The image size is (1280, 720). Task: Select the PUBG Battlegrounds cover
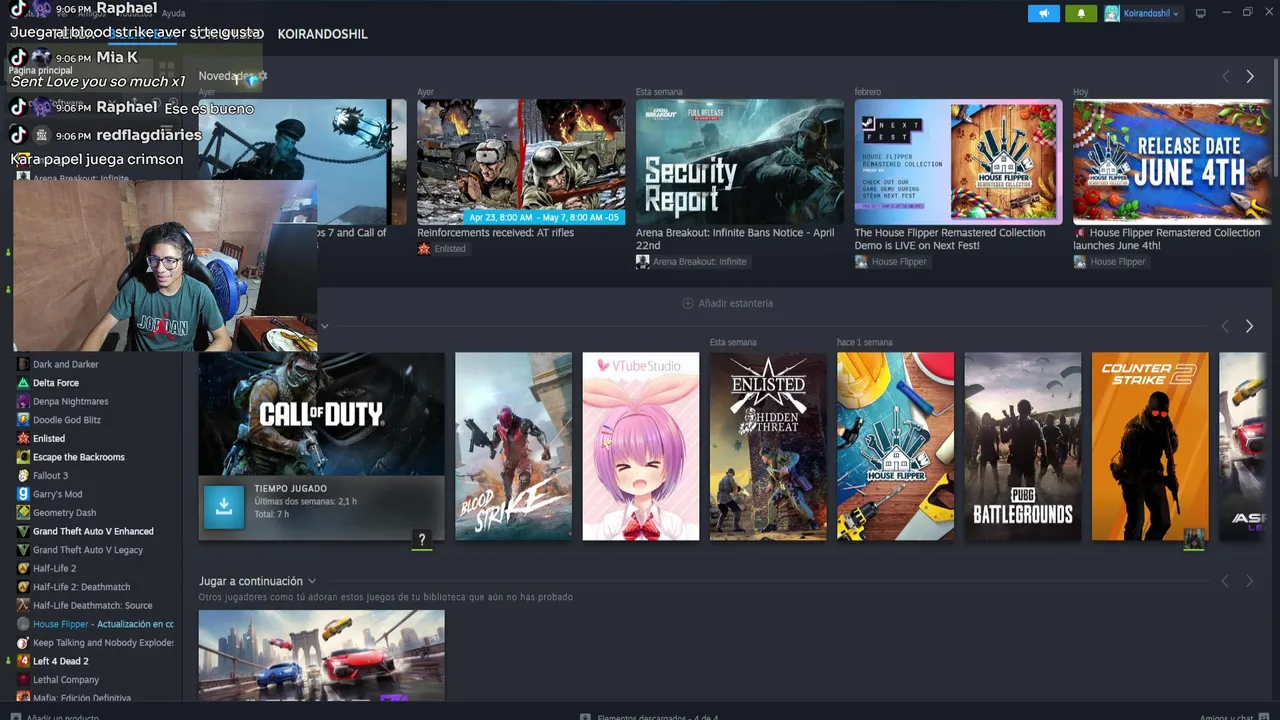tap(1023, 446)
